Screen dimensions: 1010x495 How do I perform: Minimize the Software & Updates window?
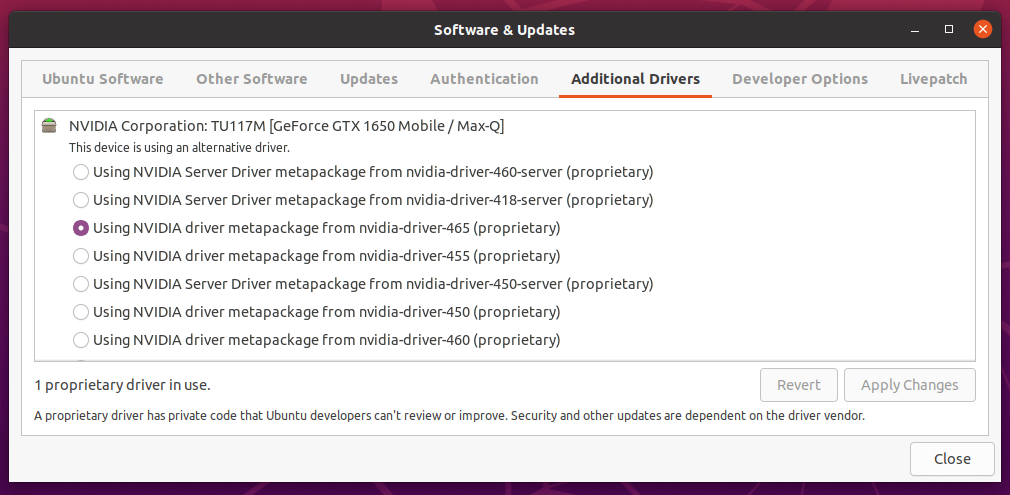pyautogui.click(x=914, y=30)
